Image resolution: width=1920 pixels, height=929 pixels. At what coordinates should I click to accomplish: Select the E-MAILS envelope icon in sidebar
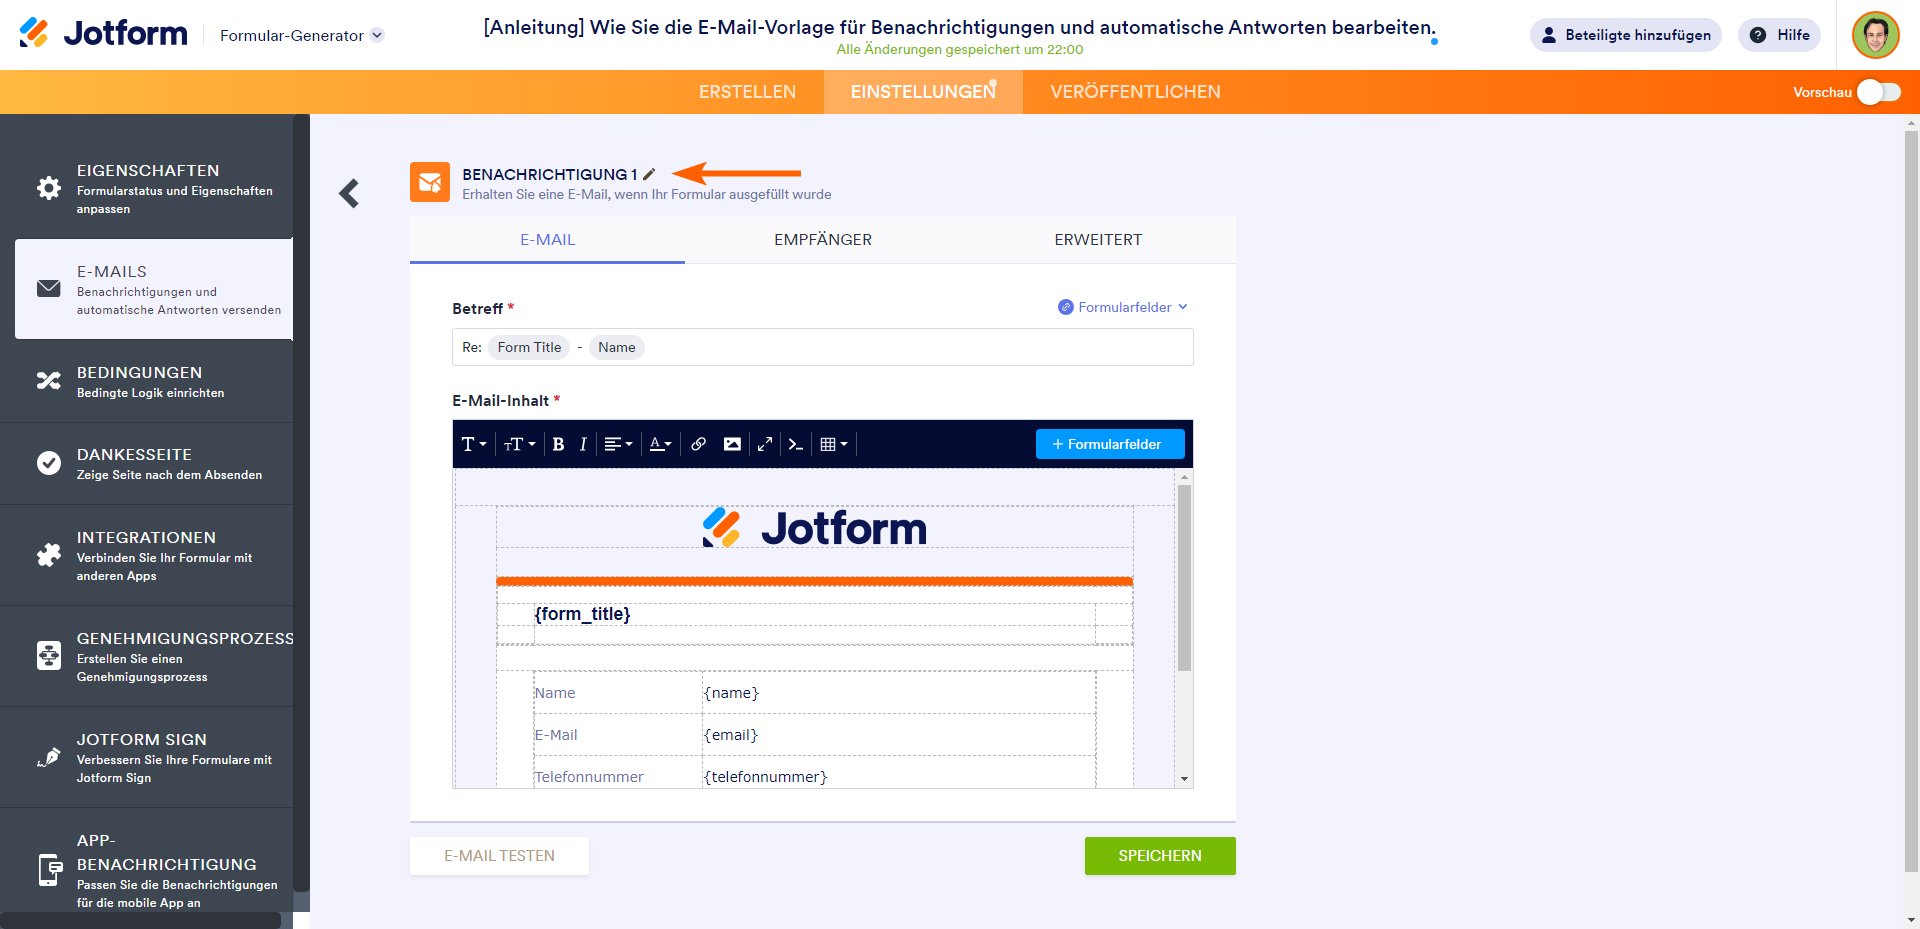(x=49, y=289)
